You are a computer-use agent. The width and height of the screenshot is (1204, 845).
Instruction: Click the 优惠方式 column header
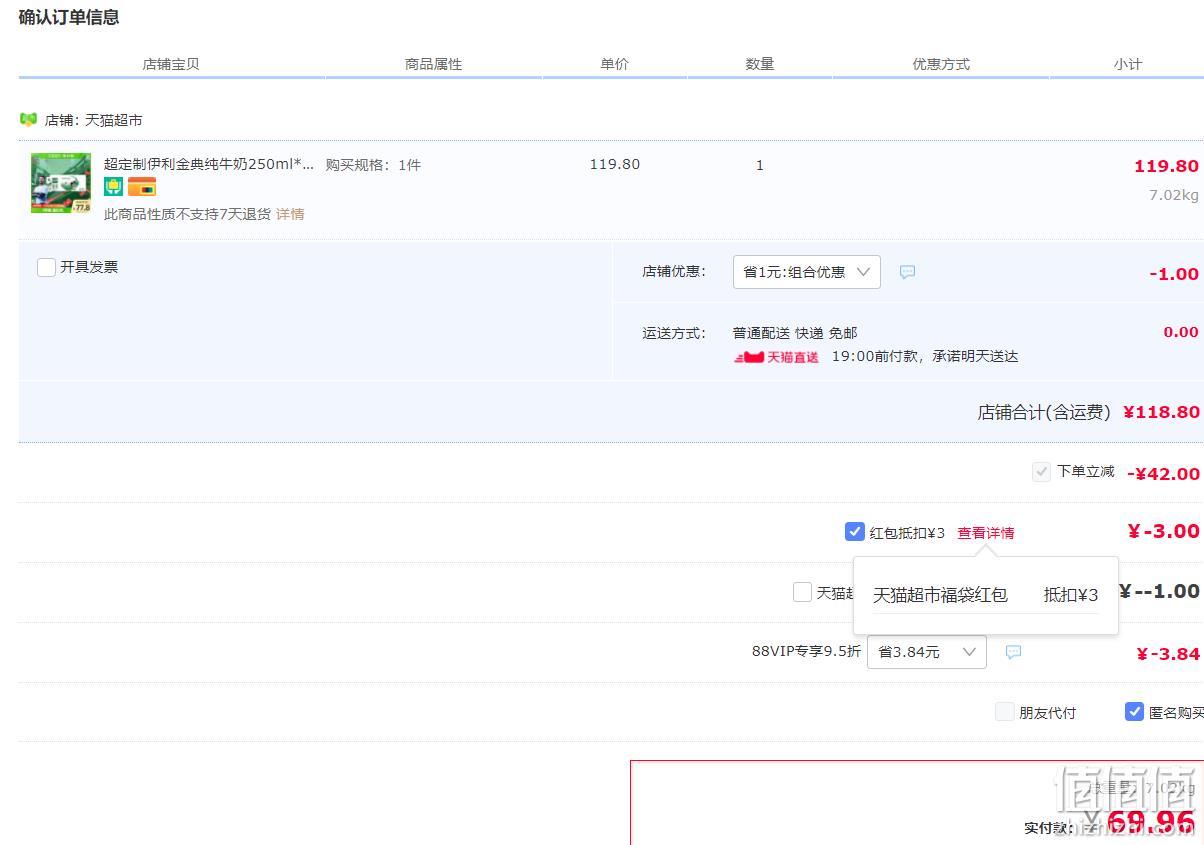pyautogui.click(x=941, y=64)
